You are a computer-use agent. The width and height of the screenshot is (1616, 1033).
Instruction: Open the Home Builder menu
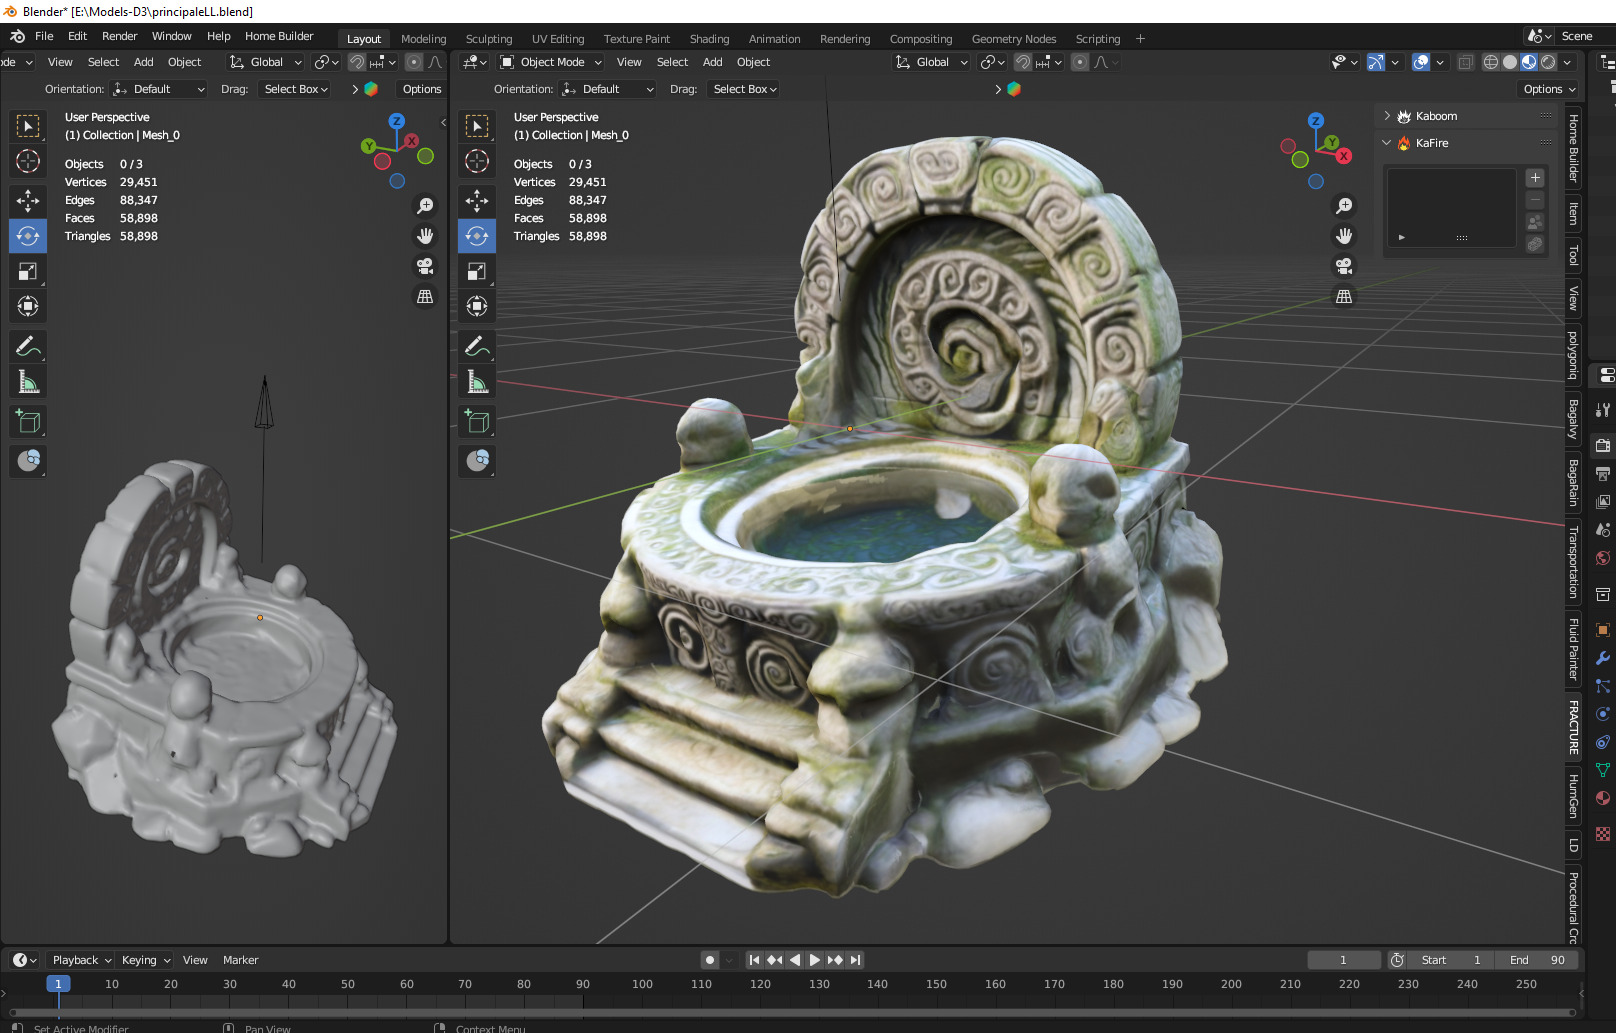[279, 36]
